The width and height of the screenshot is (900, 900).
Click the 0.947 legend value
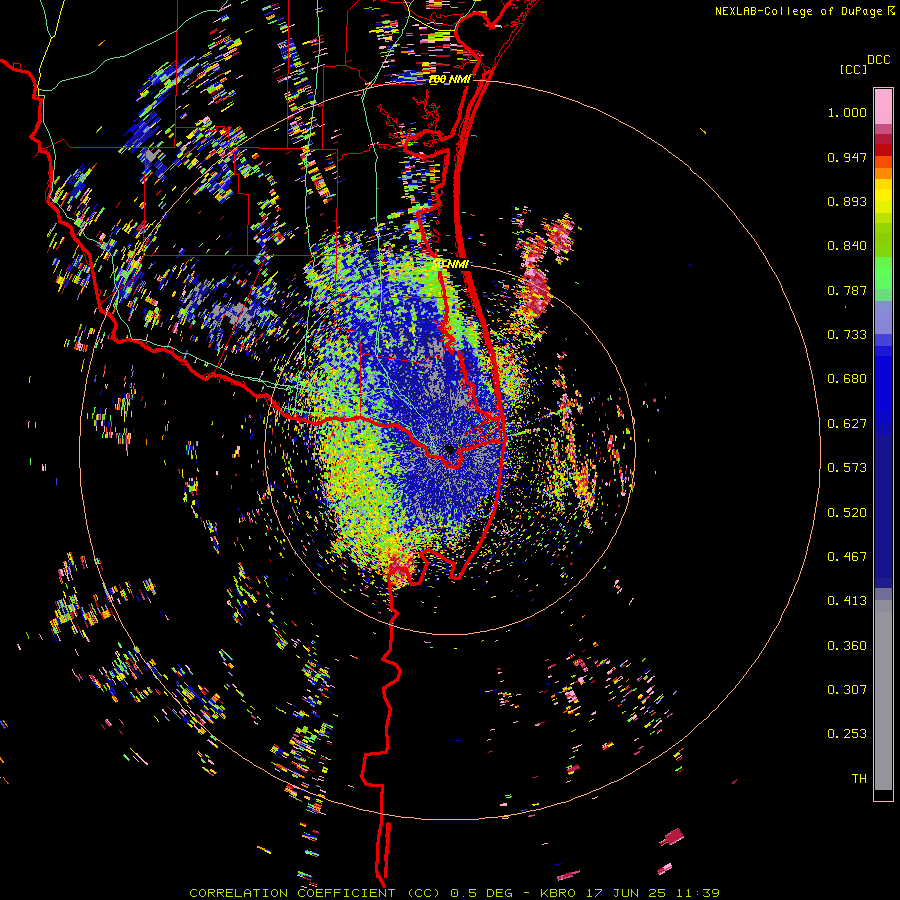[847, 157]
